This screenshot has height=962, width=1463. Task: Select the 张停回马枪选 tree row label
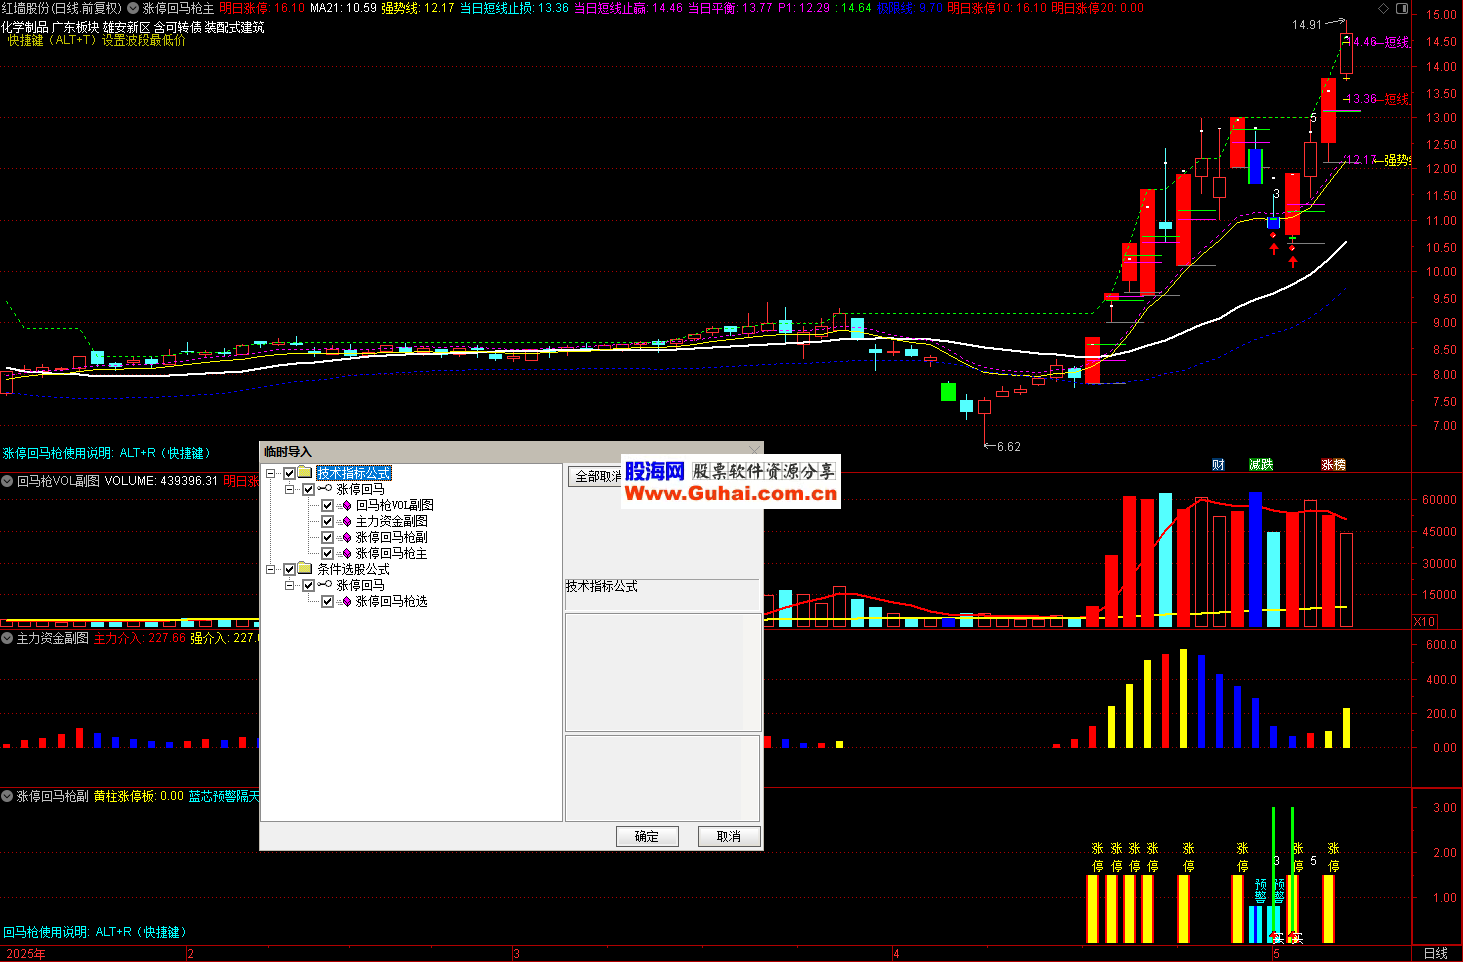click(x=392, y=601)
